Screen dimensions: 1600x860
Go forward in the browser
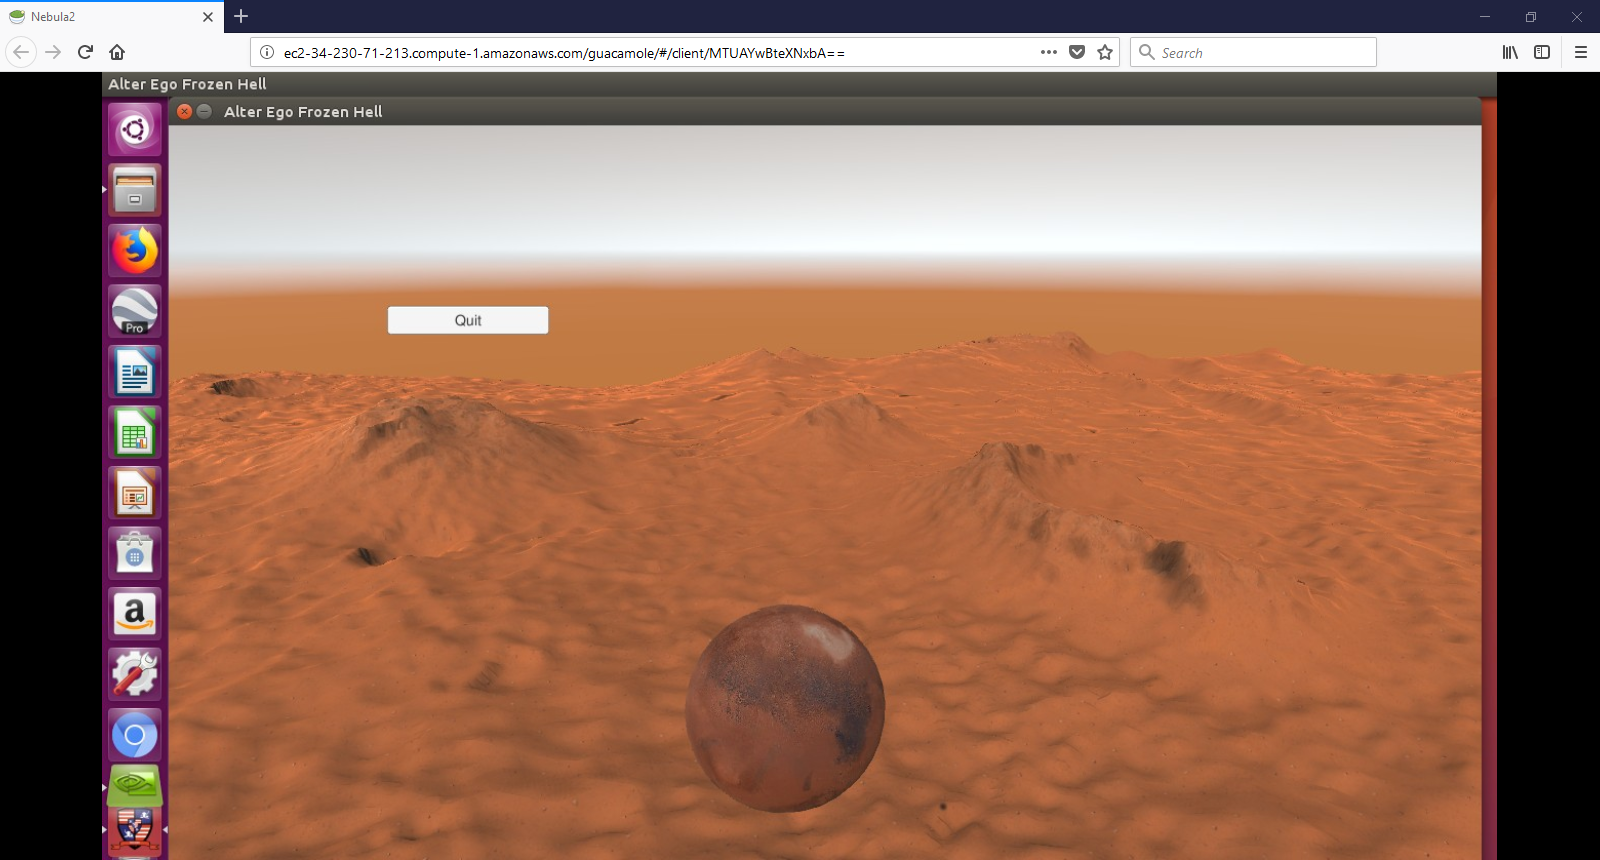(x=53, y=52)
